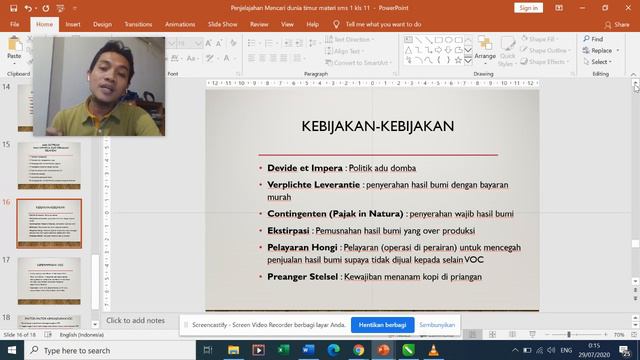
Task: Open the Slide Show tab
Action: tap(222, 24)
